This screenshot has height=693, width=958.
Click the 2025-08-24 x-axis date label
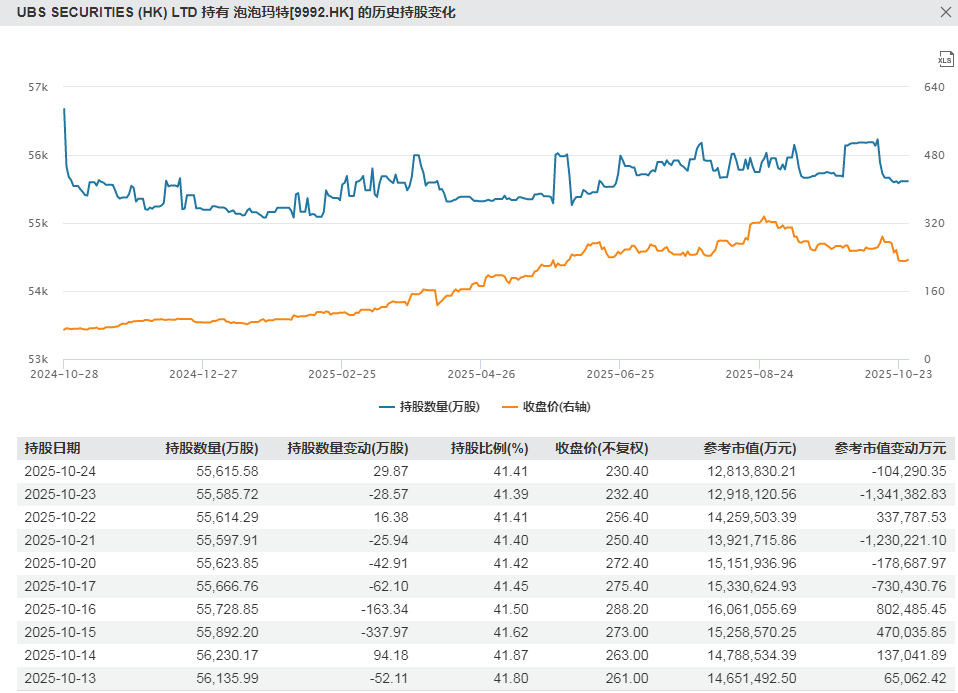pos(759,374)
